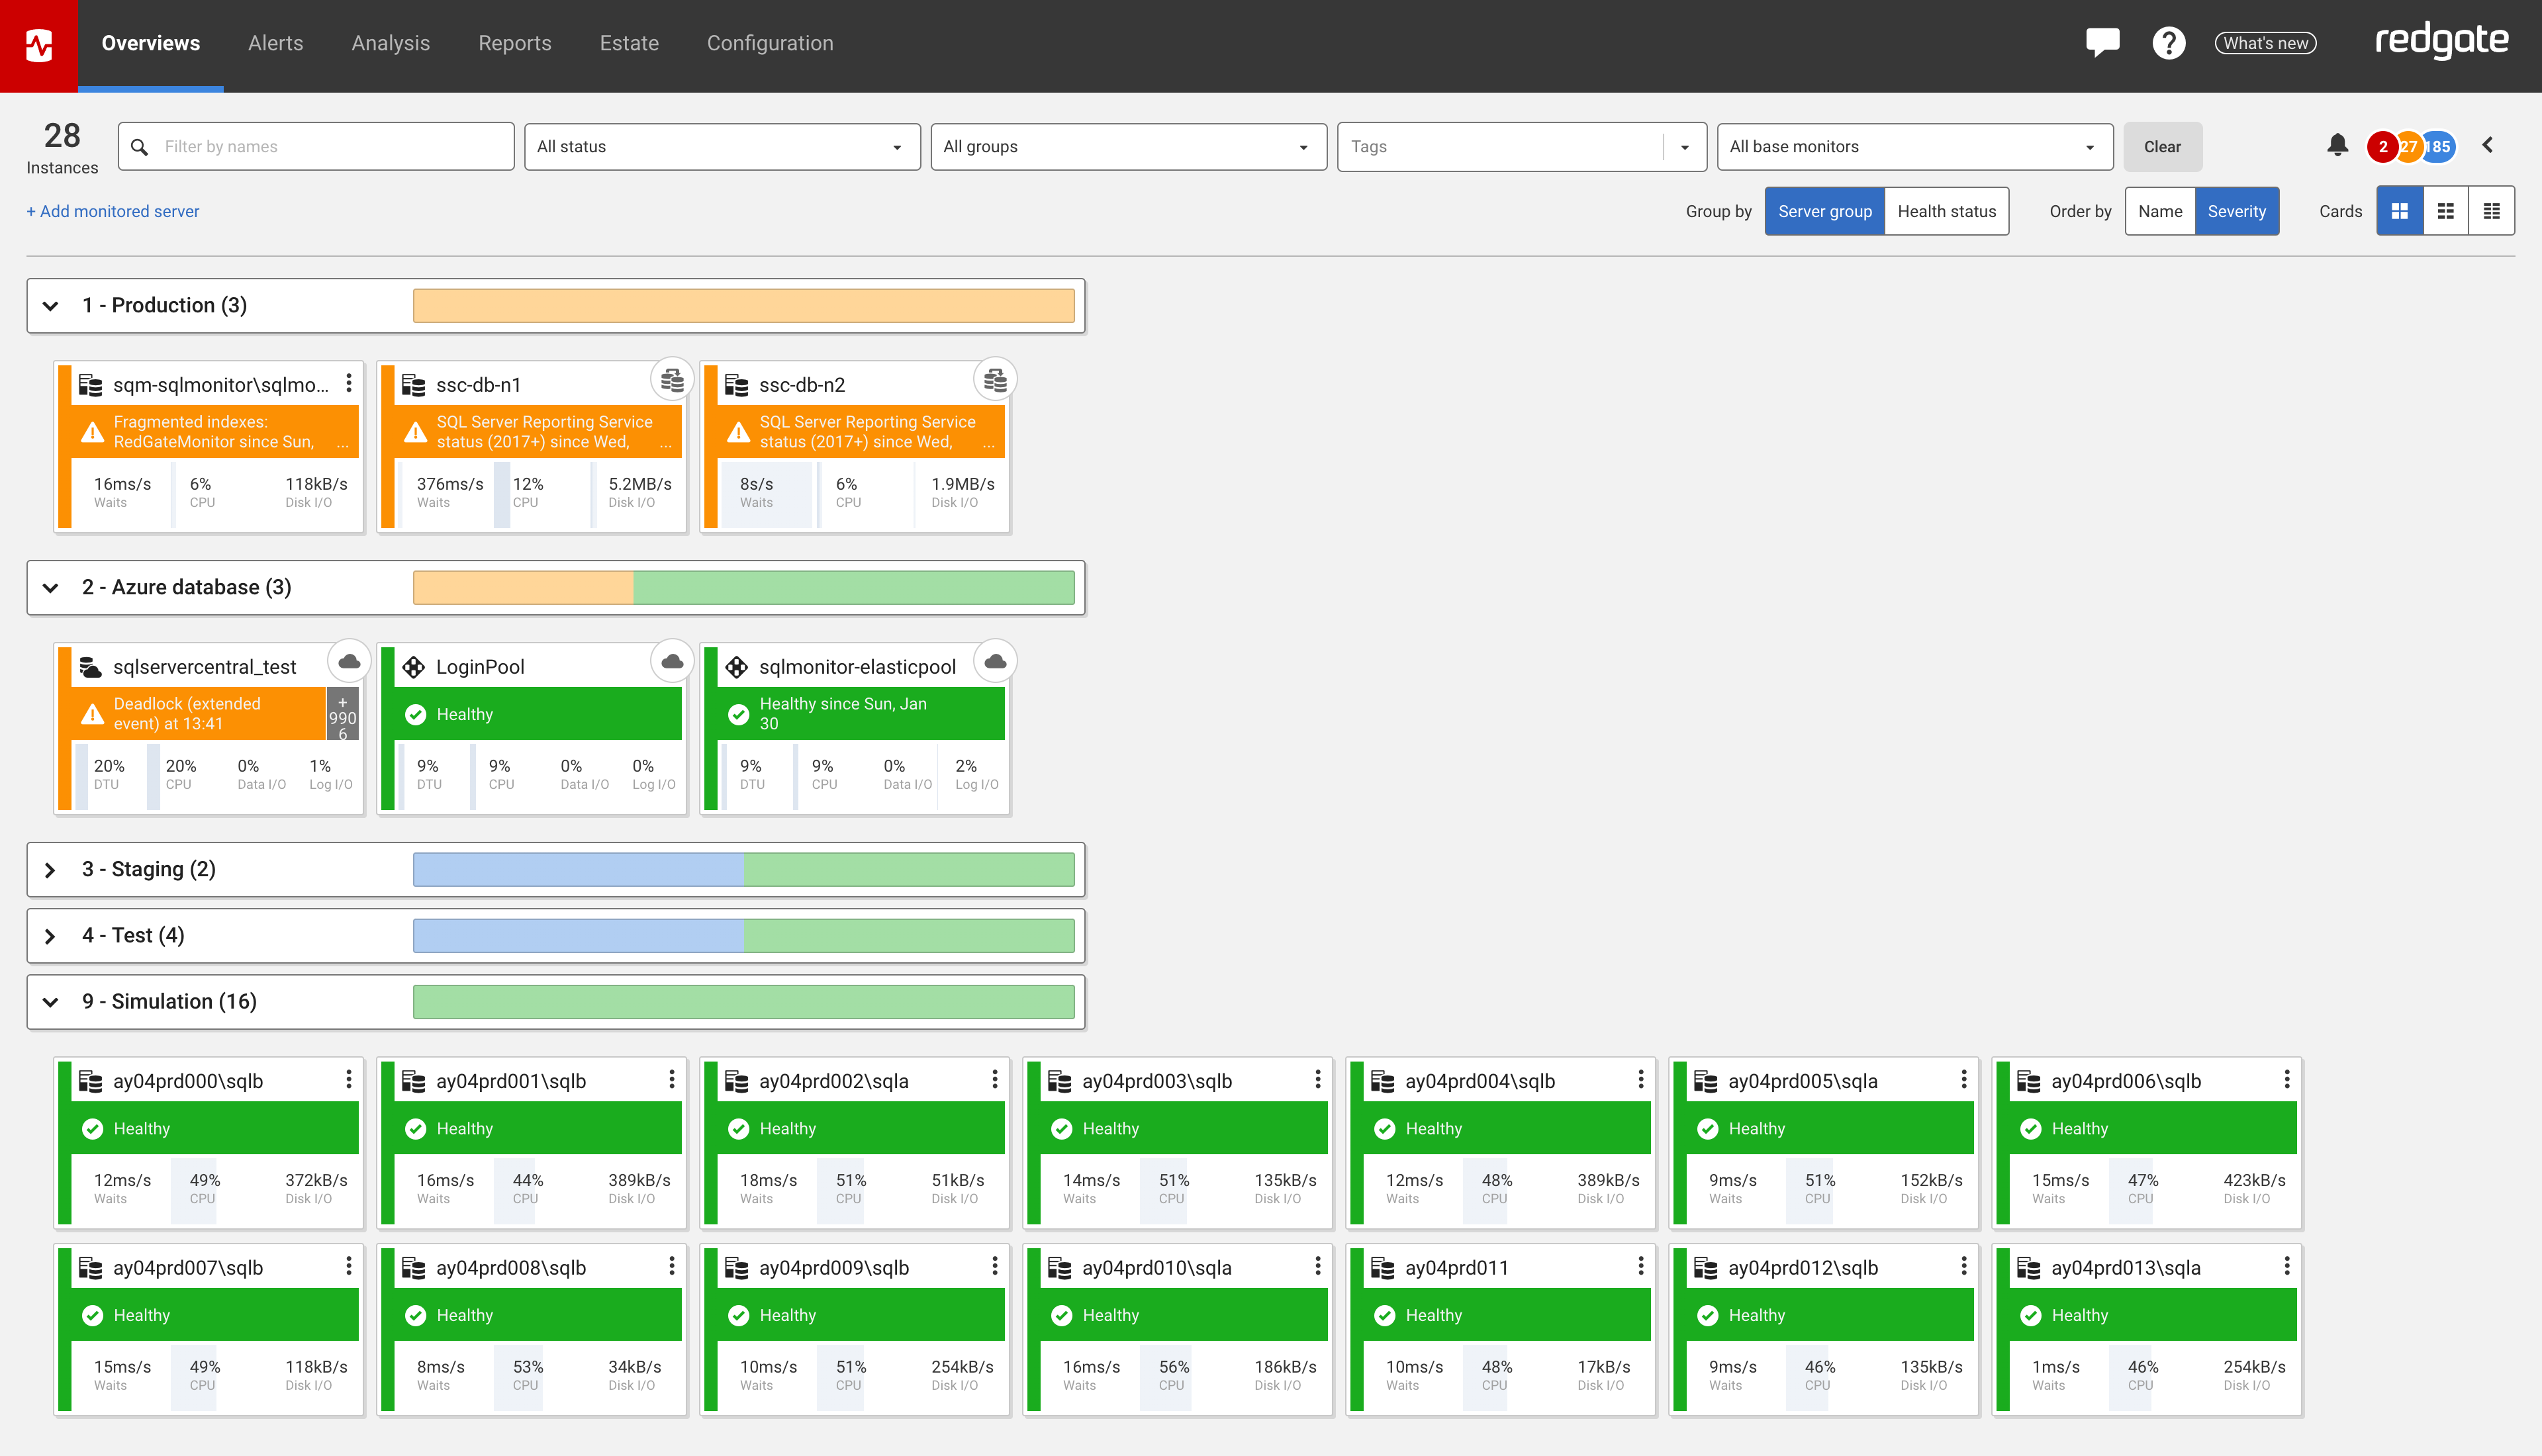Open kebab menu on sqm-sqlmonitor card
Image resolution: width=2542 pixels, height=1456 pixels.
coord(349,383)
